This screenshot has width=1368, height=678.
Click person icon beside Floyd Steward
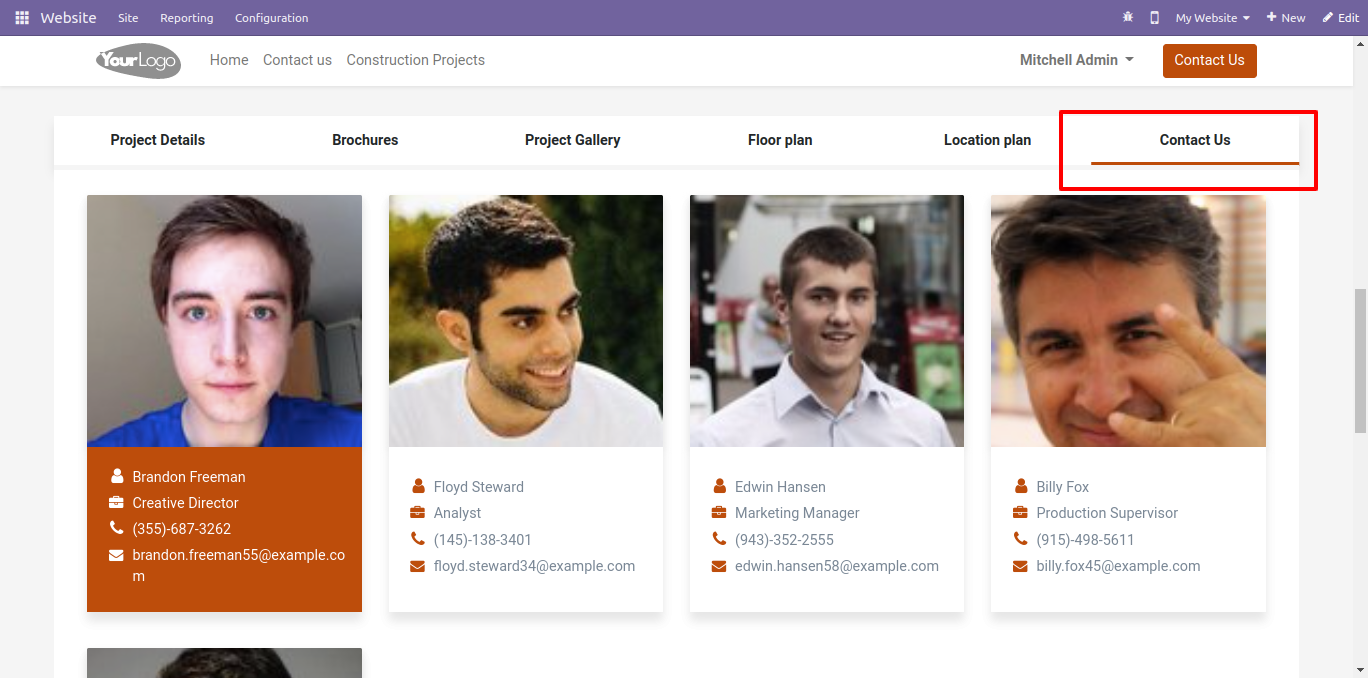click(x=418, y=486)
